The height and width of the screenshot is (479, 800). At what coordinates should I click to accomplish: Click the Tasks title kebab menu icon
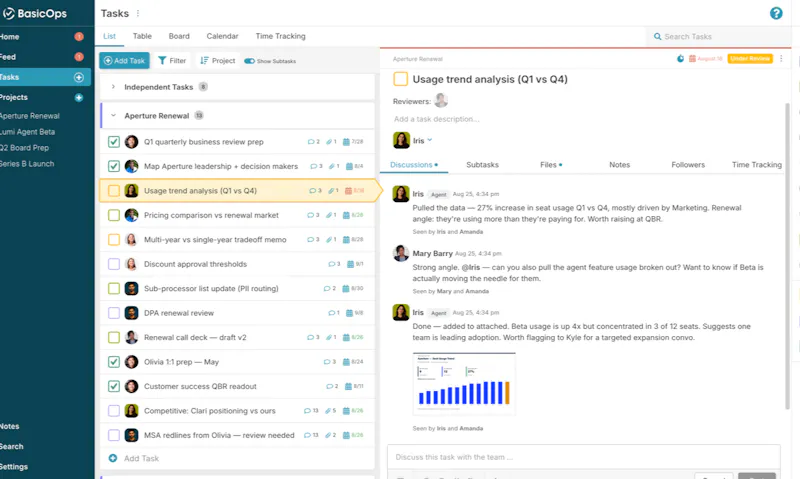tap(138, 13)
